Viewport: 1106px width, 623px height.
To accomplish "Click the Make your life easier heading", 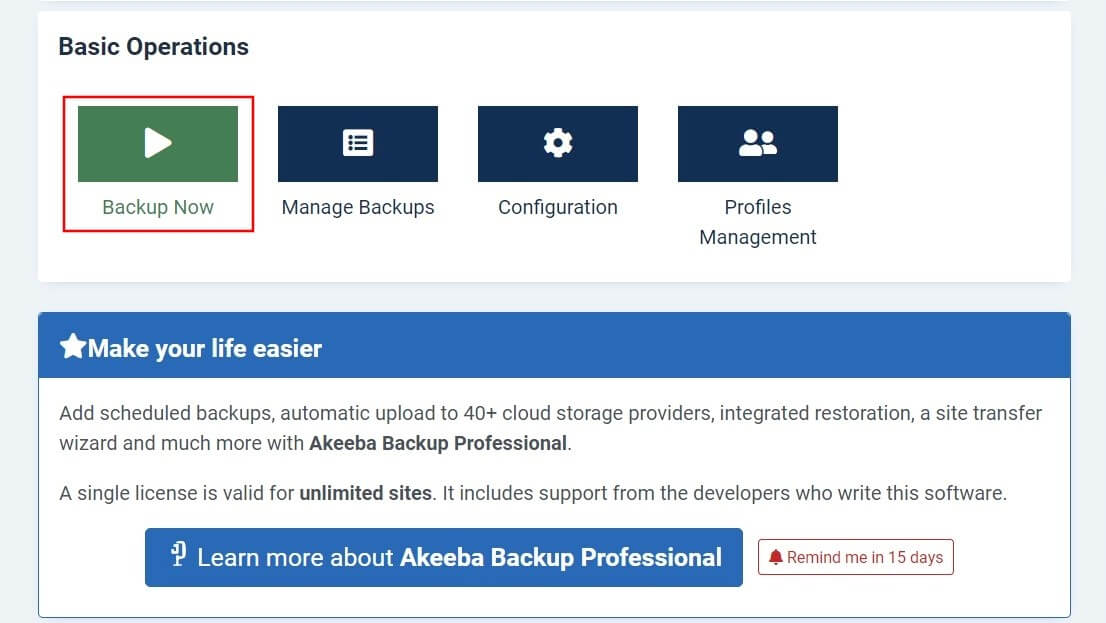I will coord(205,349).
